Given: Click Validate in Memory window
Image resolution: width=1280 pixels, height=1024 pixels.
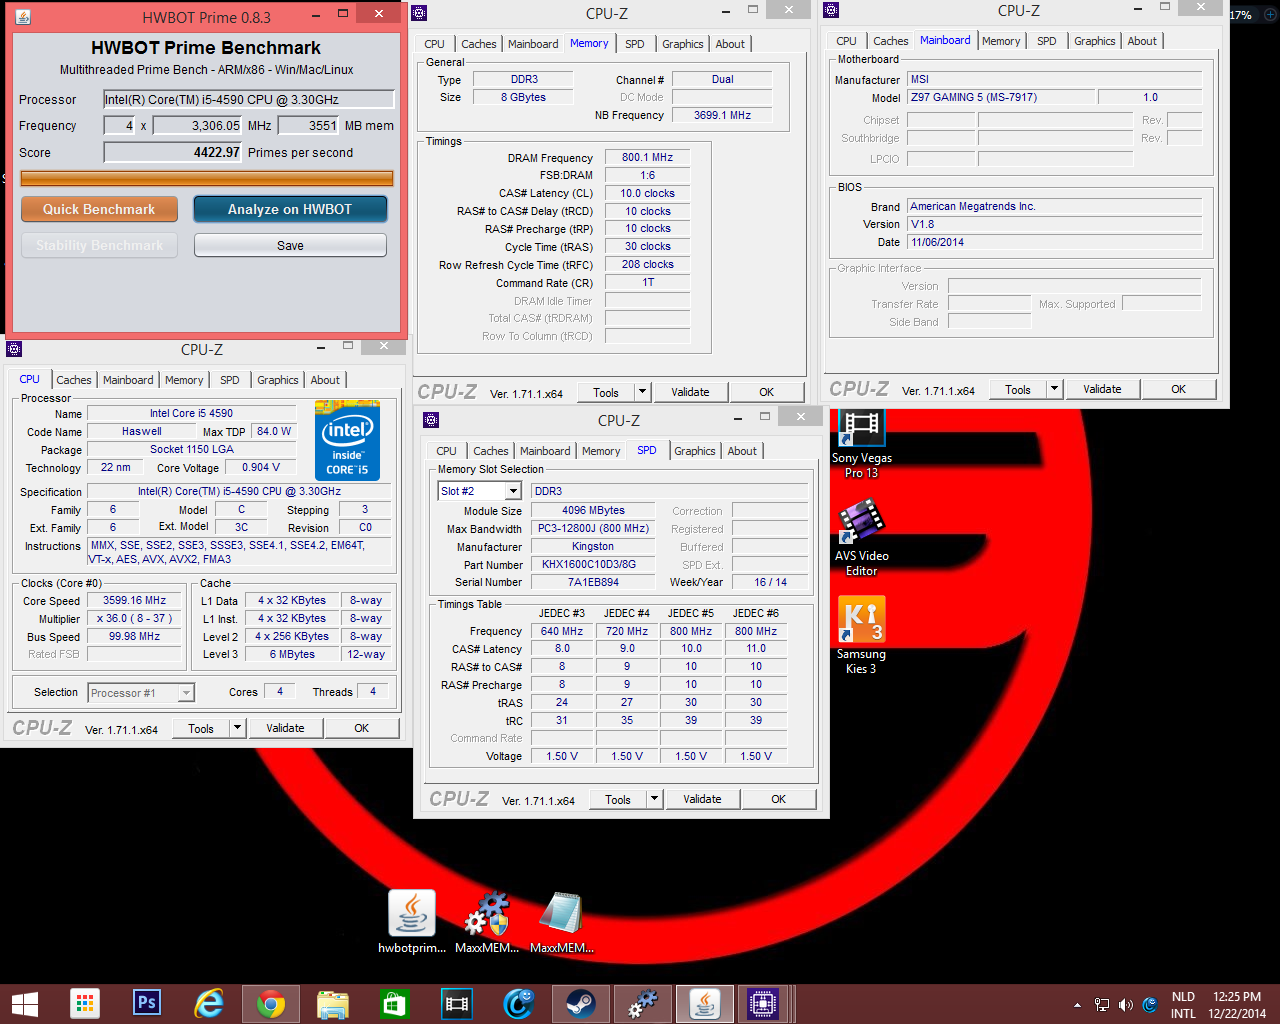Looking at the screenshot, I should click(690, 392).
